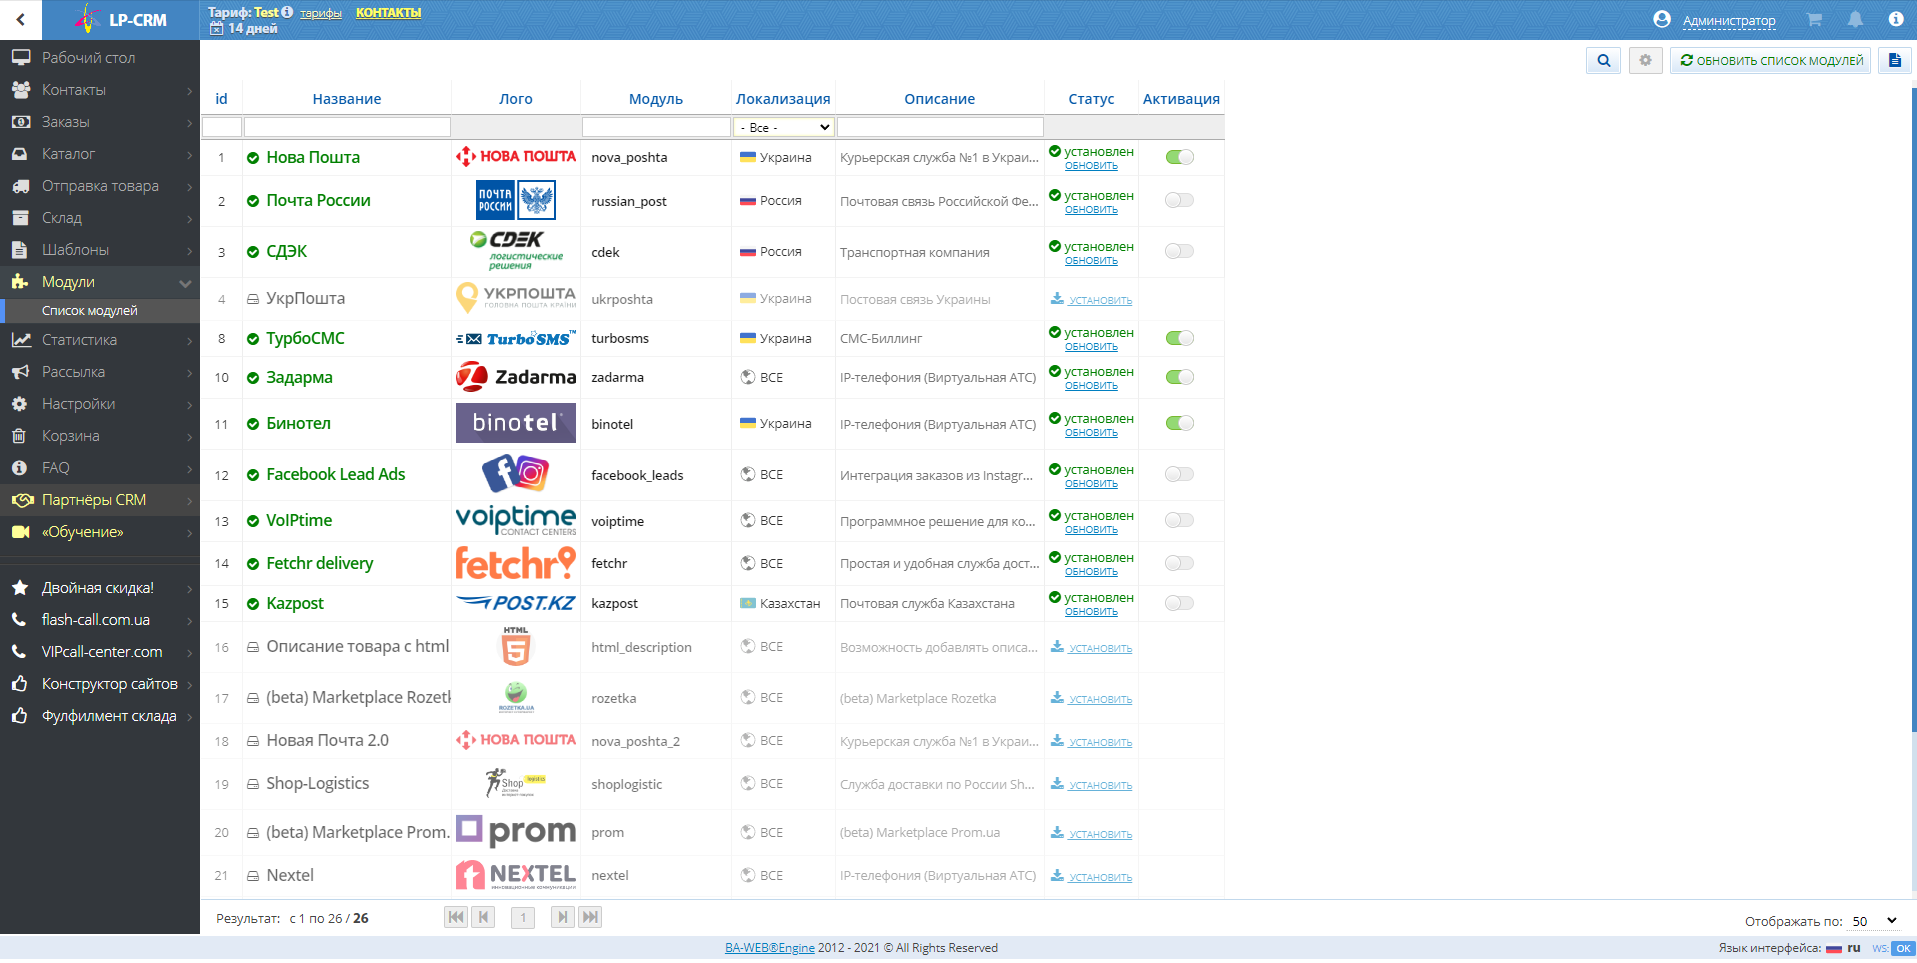Install the Nextel module
The width and height of the screenshot is (1917, 963).
click(1092, 876)
